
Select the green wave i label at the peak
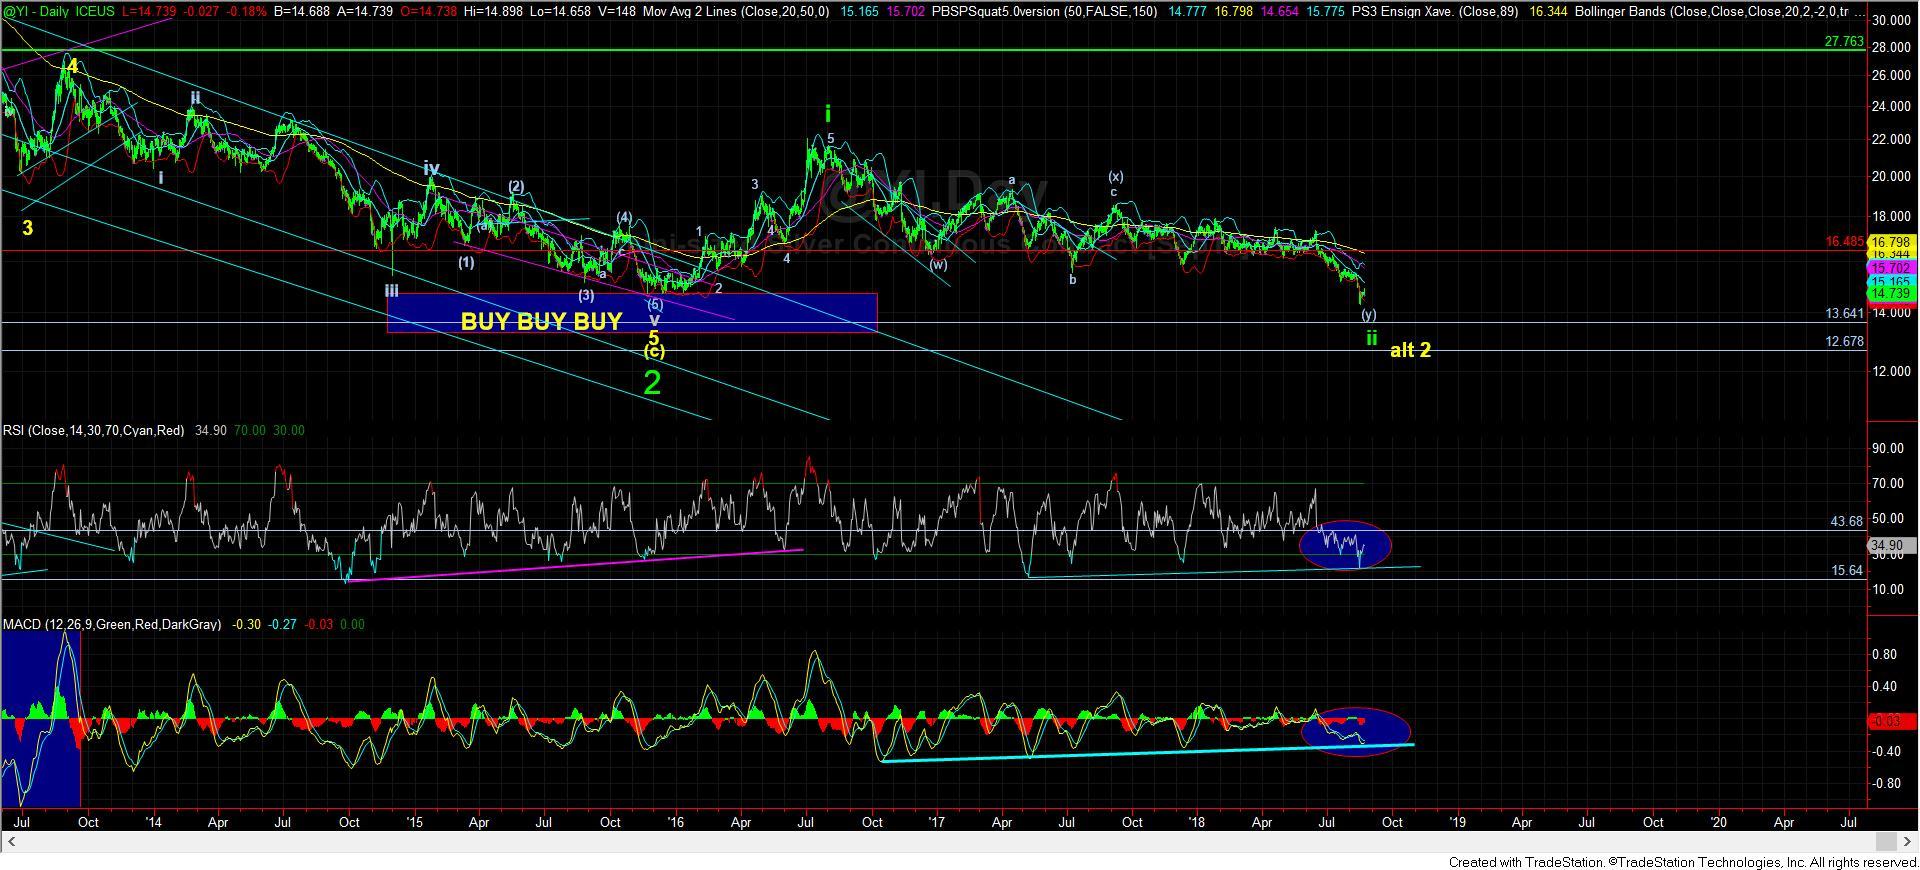coord(828,114)
